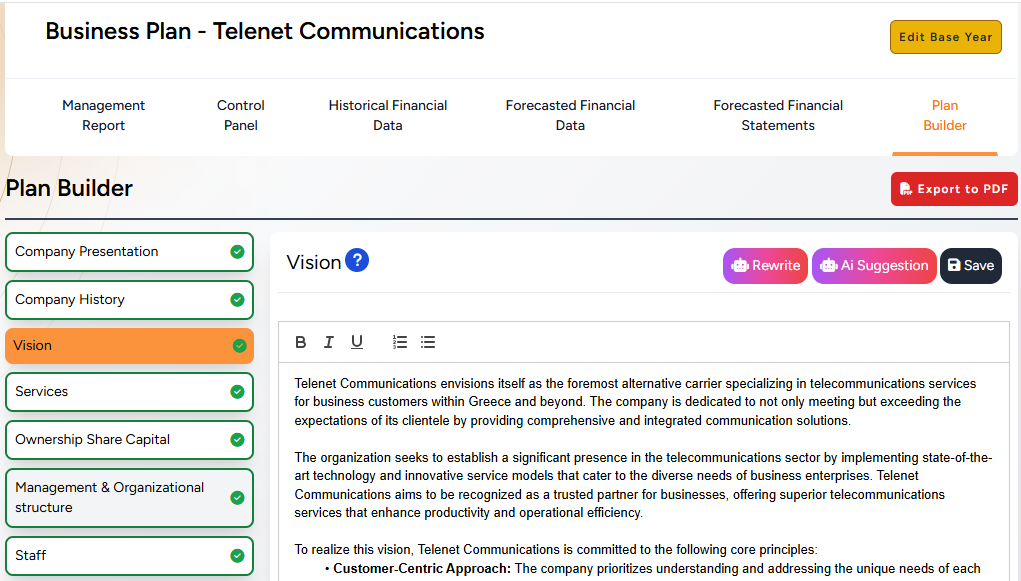Toggle italic formatting in editor toolbar
This screenshot has width=1021, height=581.
pos(329,342)
